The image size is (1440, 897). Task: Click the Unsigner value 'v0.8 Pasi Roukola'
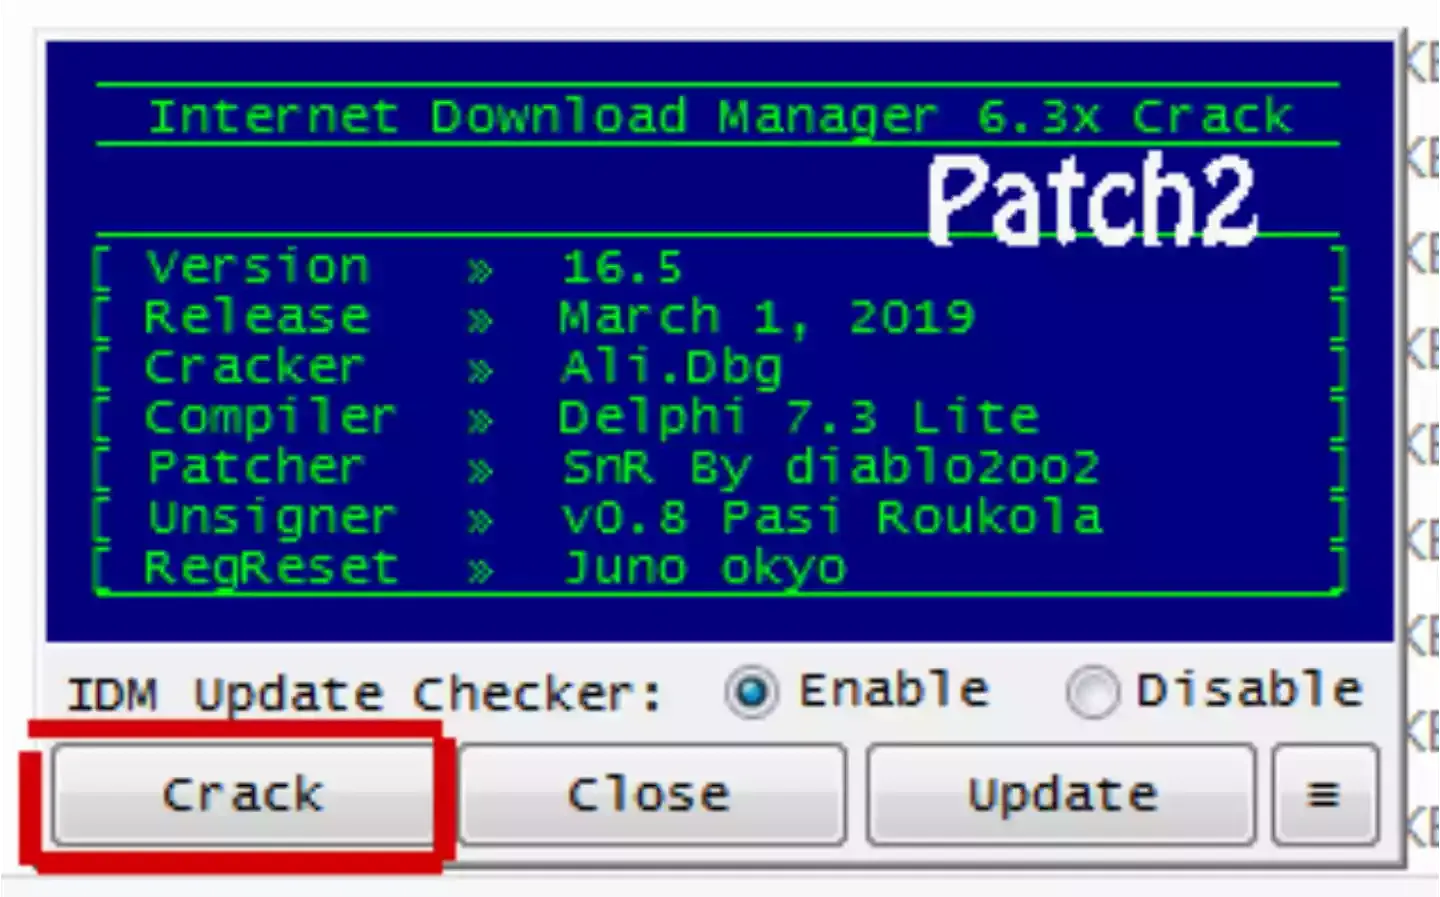(x=832, y=517)
